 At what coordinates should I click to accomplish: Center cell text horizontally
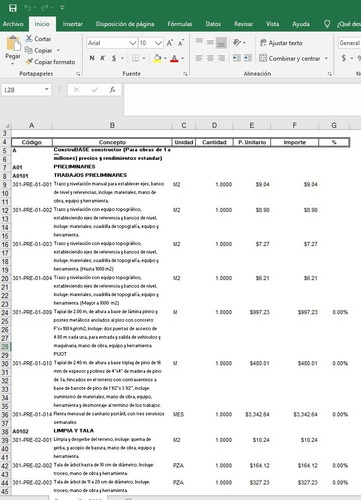[x=210, y=58]
